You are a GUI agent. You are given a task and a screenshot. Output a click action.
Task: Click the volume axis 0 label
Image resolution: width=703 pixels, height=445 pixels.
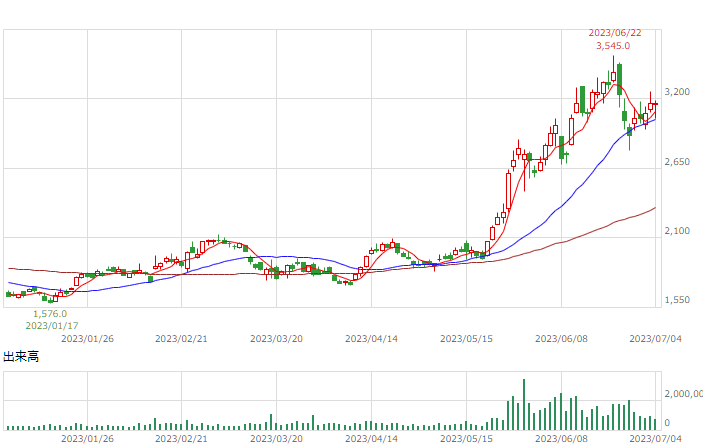pos(667,423)
